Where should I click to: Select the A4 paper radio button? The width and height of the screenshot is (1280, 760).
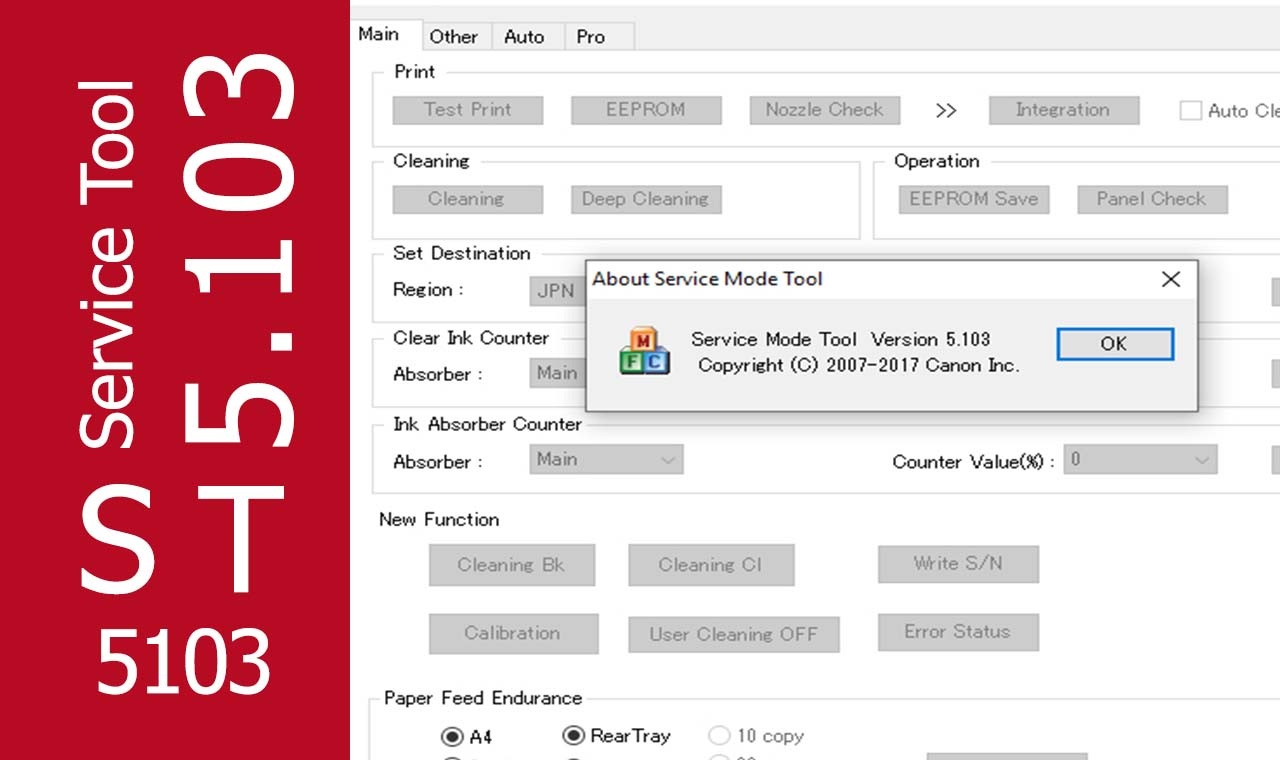[x=452, y=737]
